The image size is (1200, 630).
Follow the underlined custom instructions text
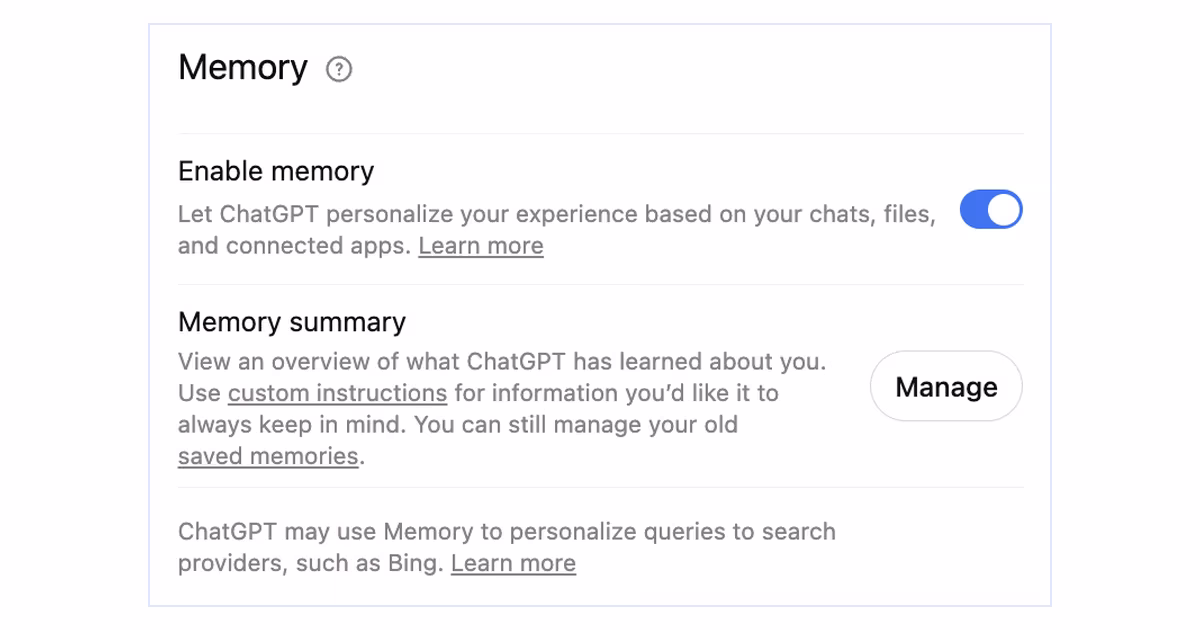[337, 393]
